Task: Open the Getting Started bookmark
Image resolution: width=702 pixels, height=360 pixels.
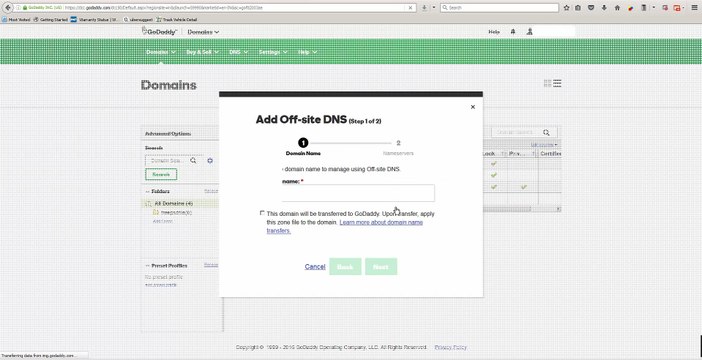Action: tap(51, 20)
